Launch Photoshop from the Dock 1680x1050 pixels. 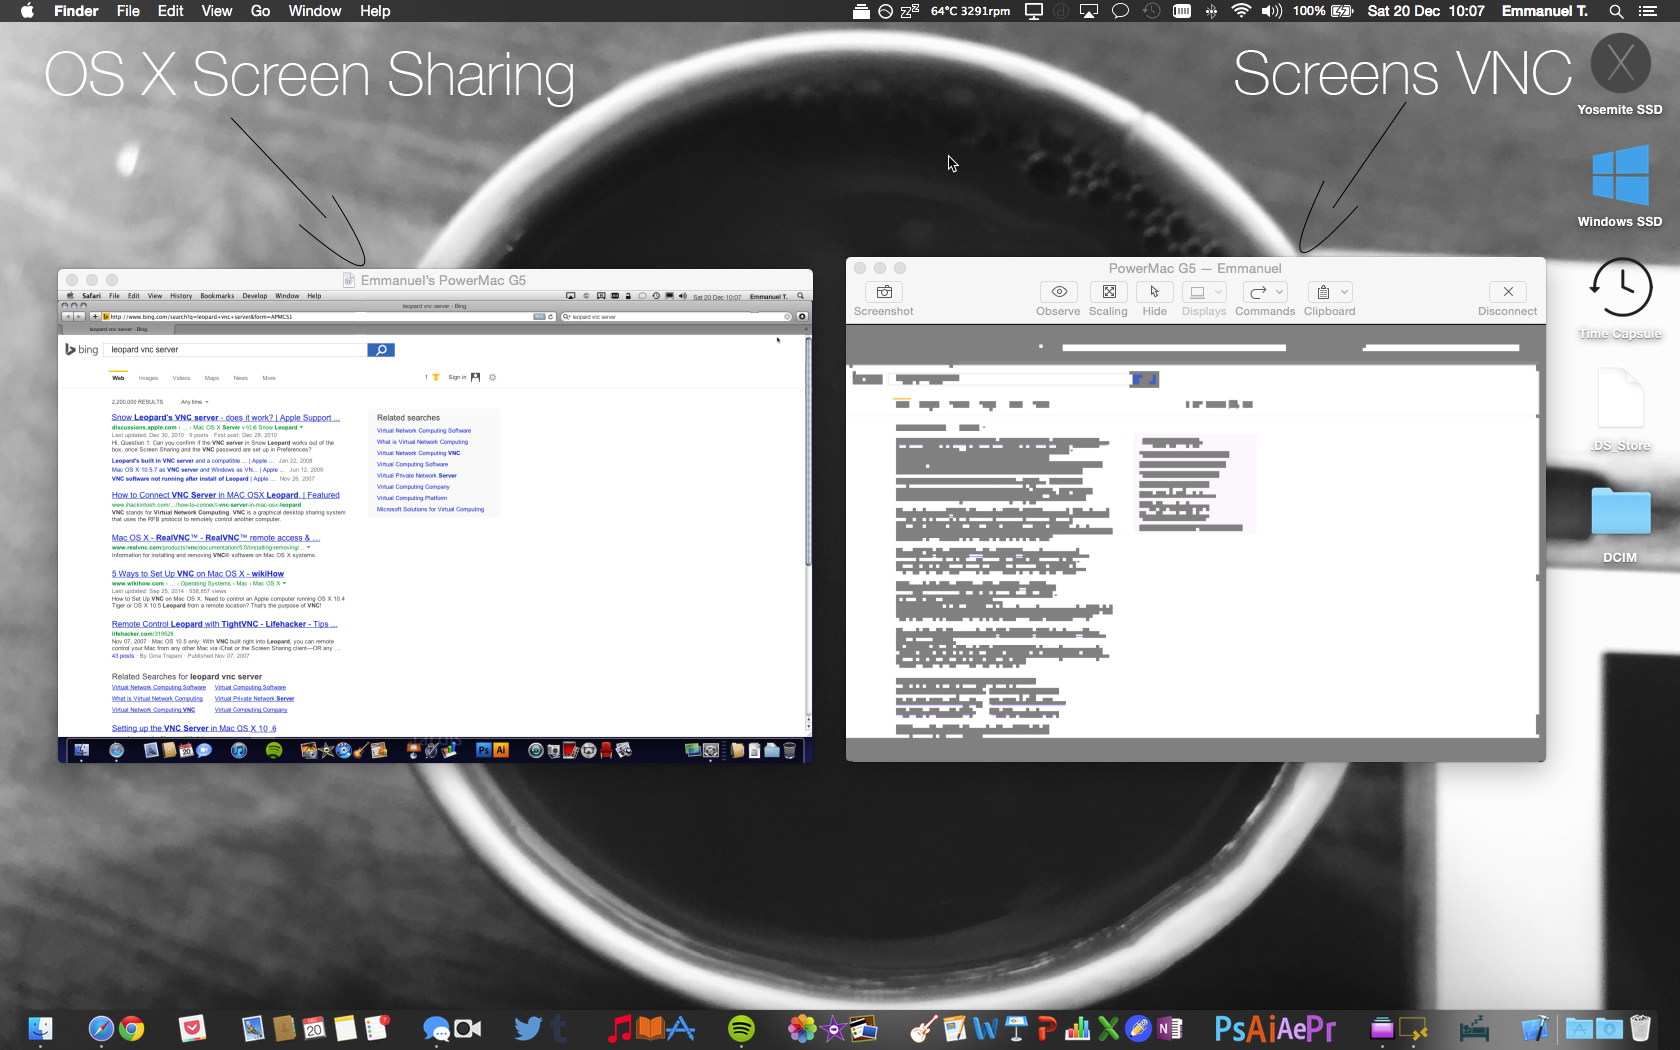point(1229,1028)
